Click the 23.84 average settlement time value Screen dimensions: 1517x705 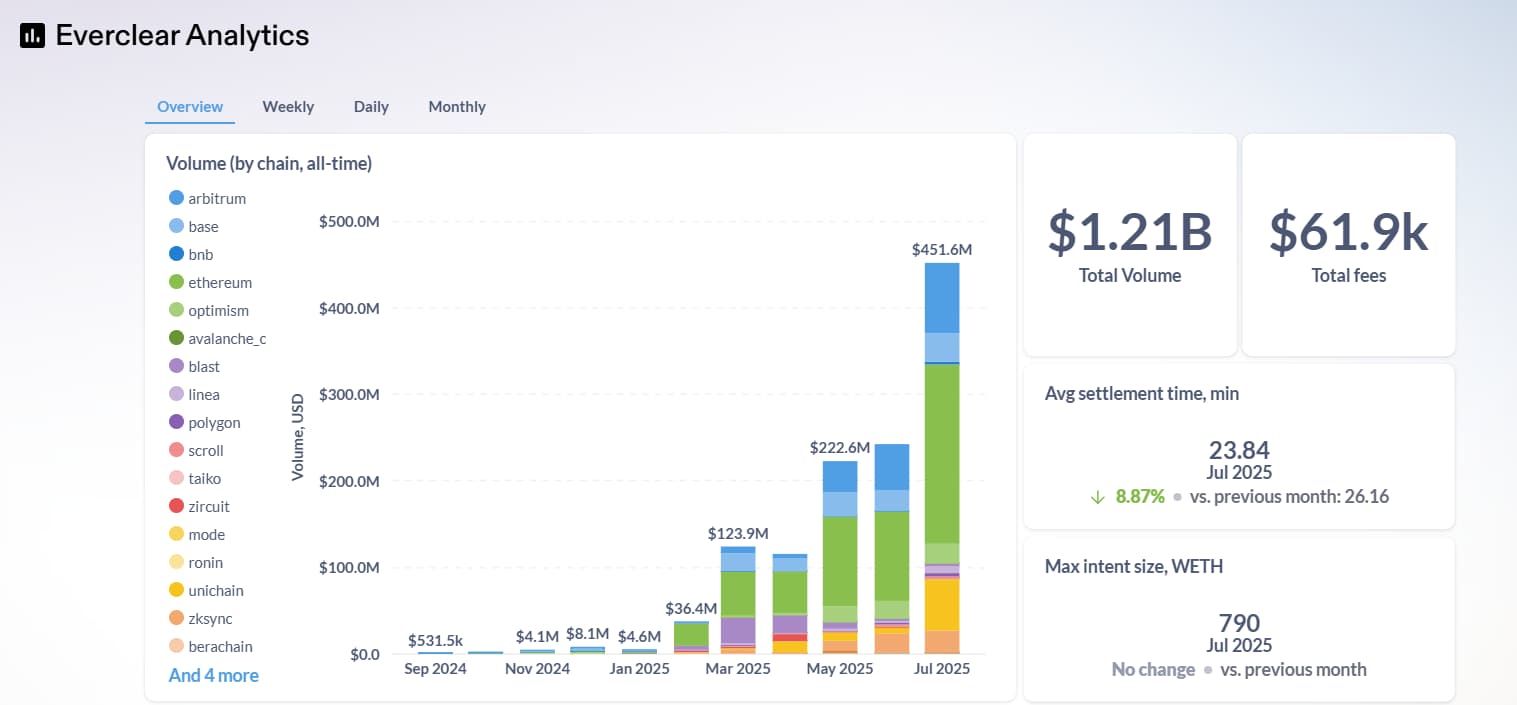[x=1239, y=450]
